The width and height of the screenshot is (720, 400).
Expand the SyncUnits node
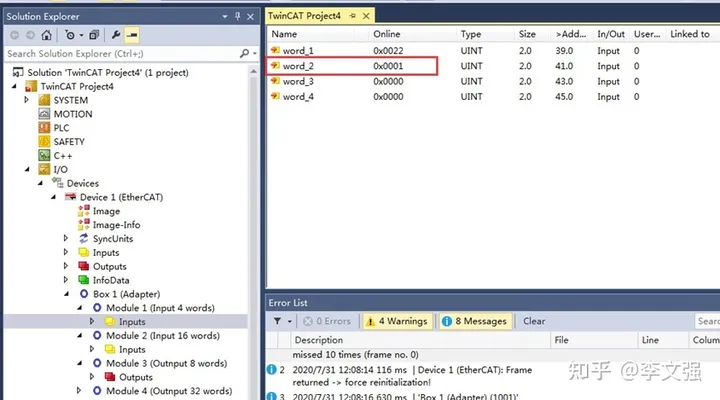pyautogui.click(x=66, y=238)
